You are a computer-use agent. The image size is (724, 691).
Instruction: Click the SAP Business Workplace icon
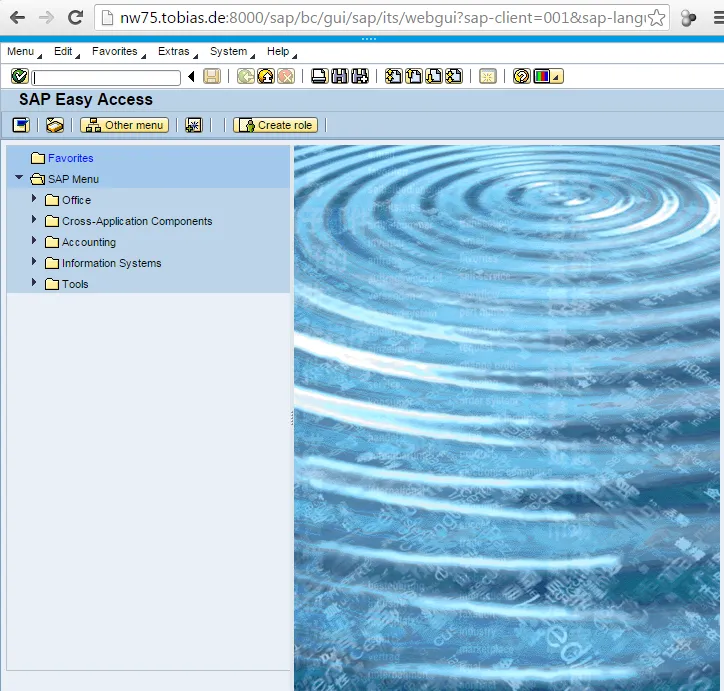point(55,125)
